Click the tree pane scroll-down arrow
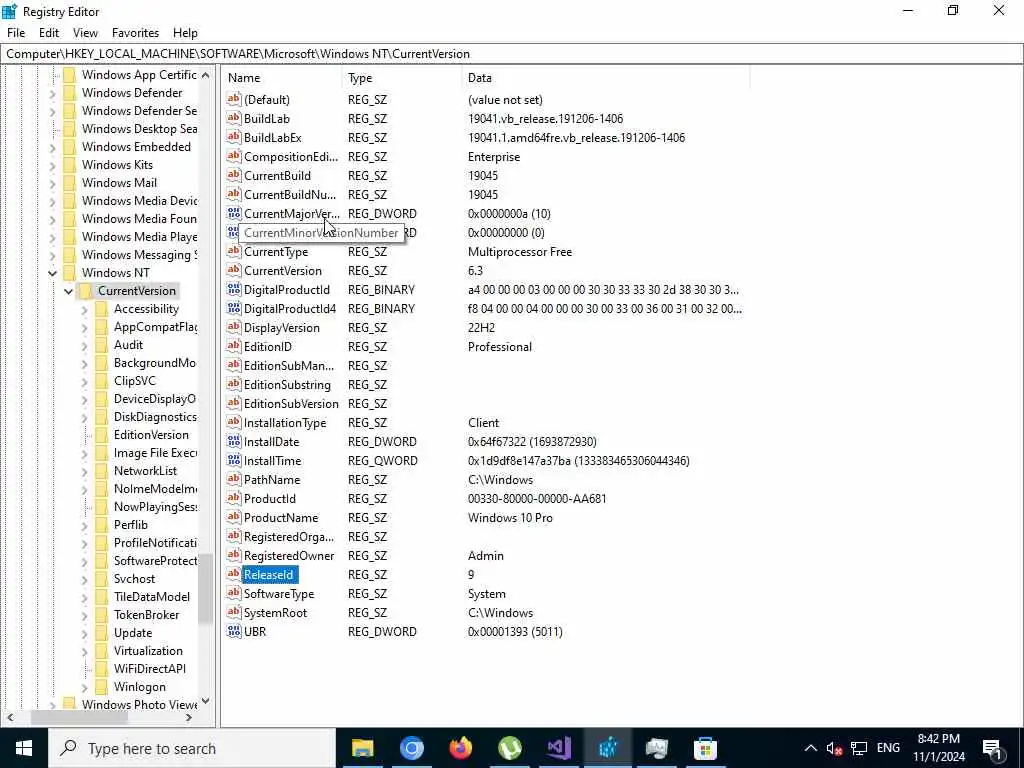 click(206, 701)
